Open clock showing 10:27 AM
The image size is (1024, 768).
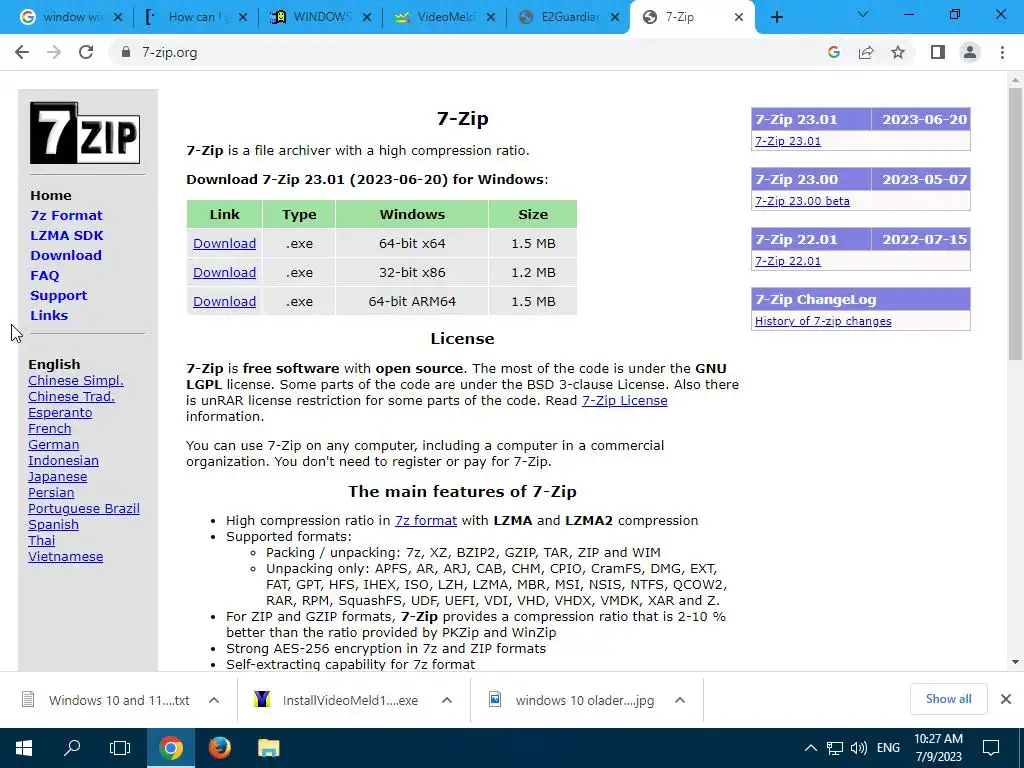pos(938,748)
